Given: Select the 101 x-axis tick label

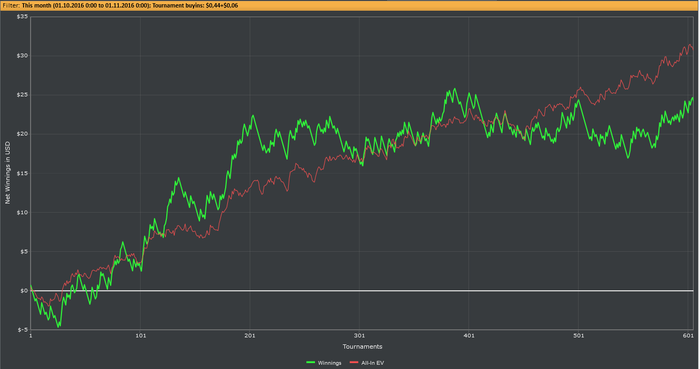Looking at the screenshot, I should click(x=141, y=336).
